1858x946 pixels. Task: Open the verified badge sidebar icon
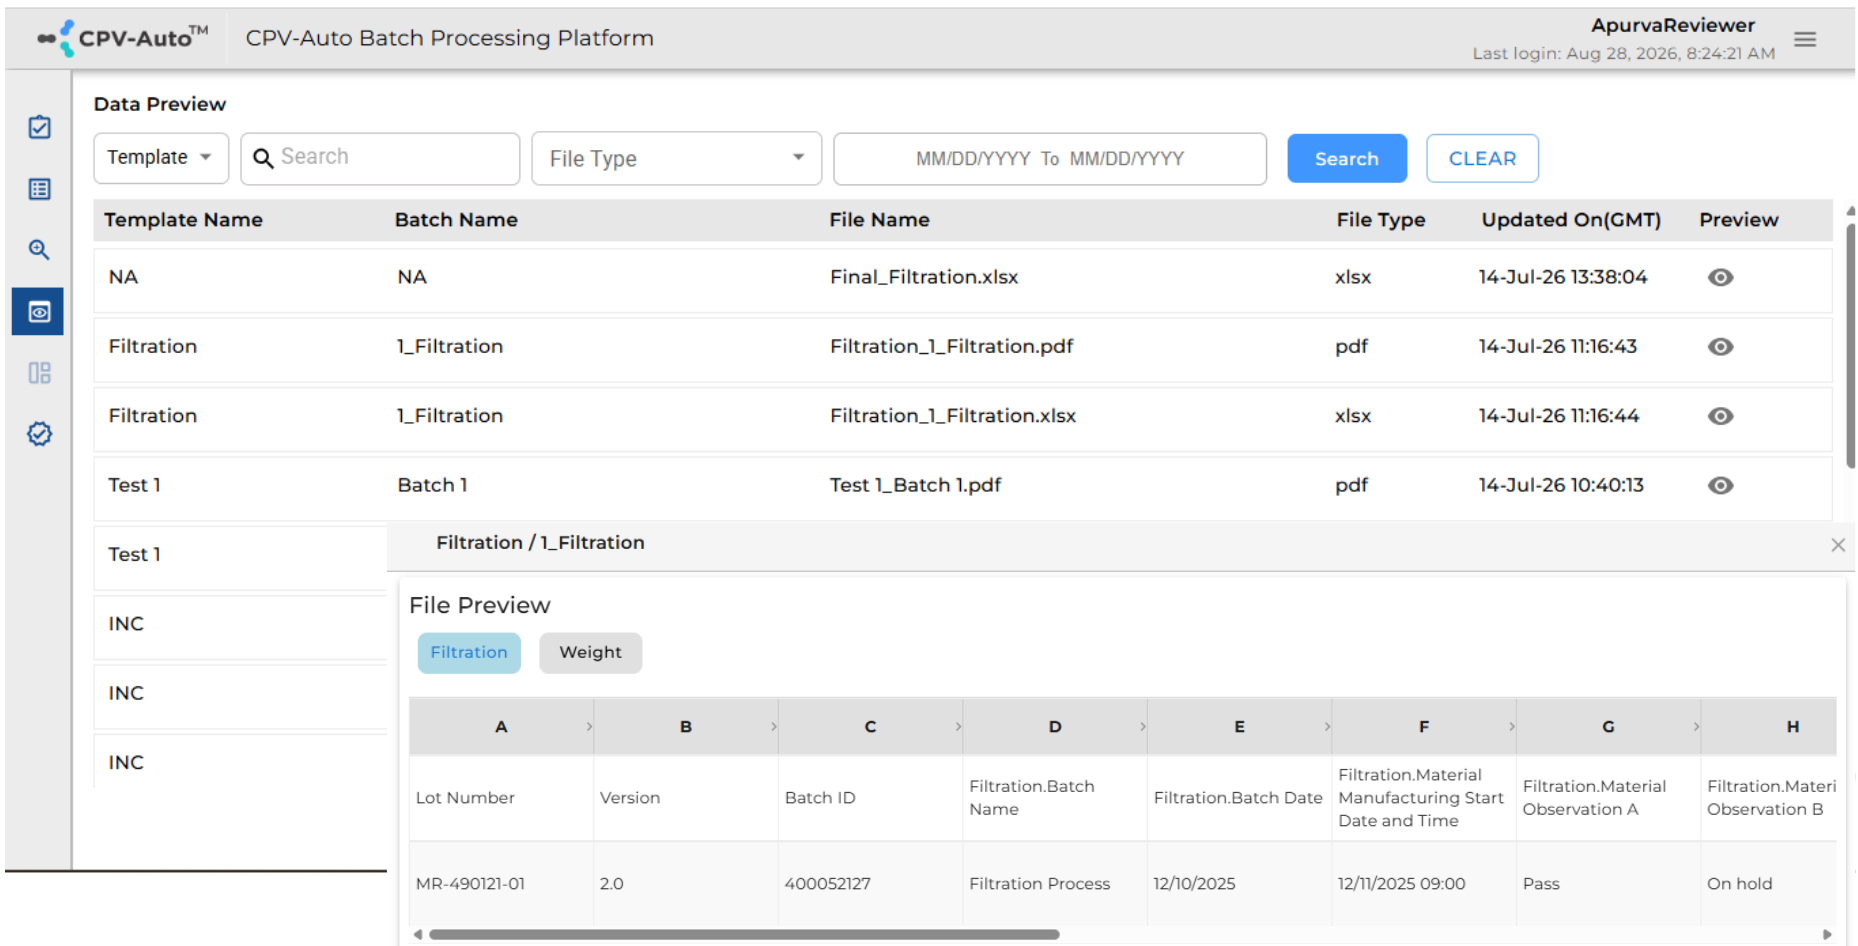coord(39,434)
